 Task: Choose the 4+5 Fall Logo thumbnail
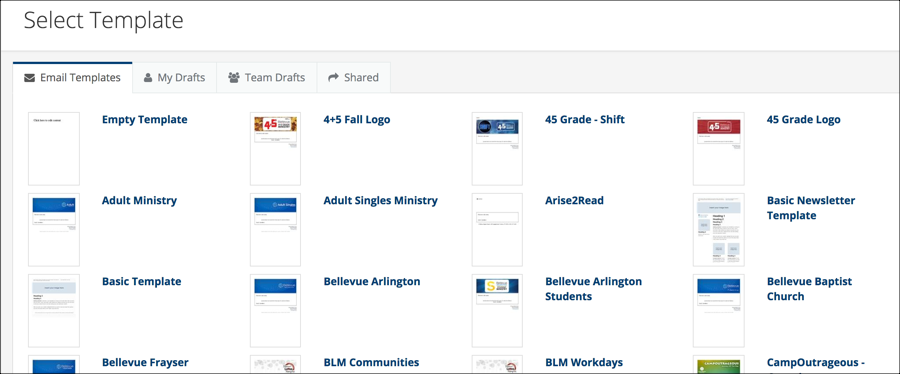coord(276,149)
